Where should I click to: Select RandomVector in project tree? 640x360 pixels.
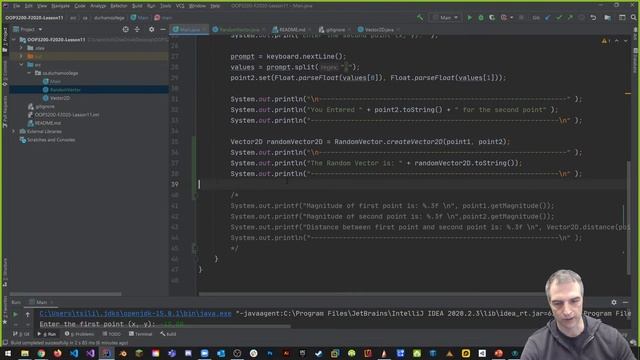65,90
